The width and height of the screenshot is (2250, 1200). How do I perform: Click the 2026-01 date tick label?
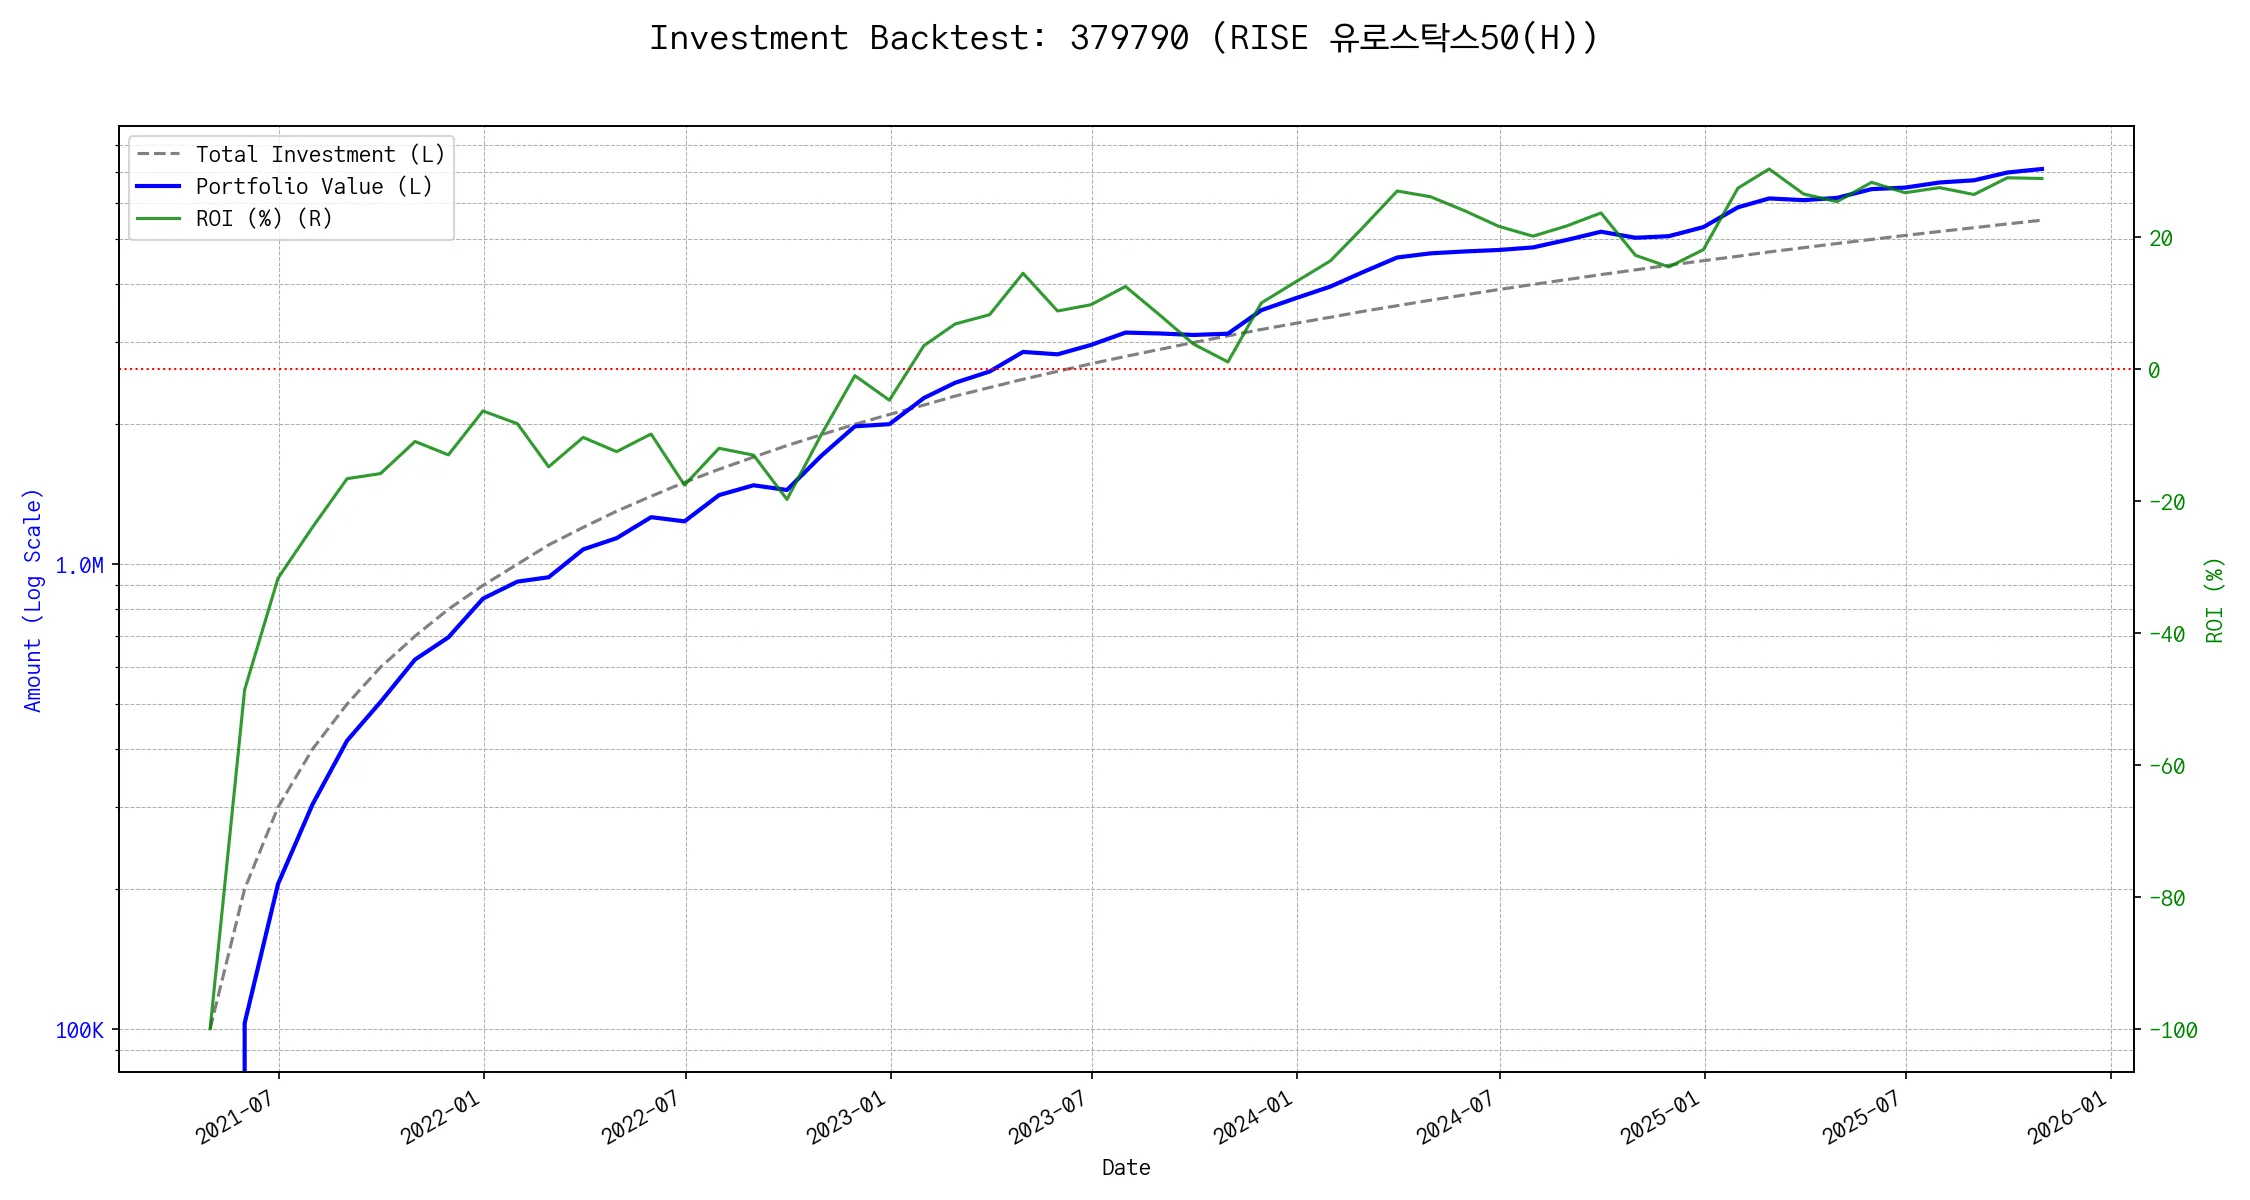2067,1117
